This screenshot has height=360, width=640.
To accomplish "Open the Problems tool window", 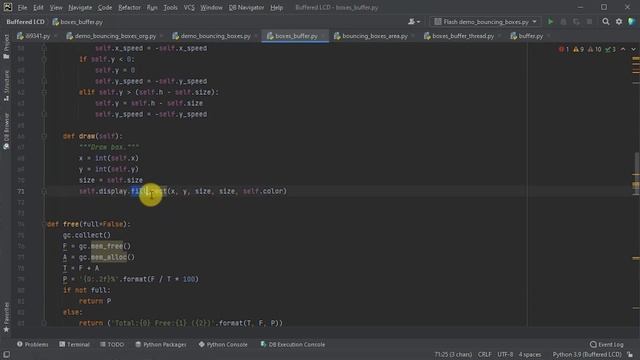I will tap(33, 344).
